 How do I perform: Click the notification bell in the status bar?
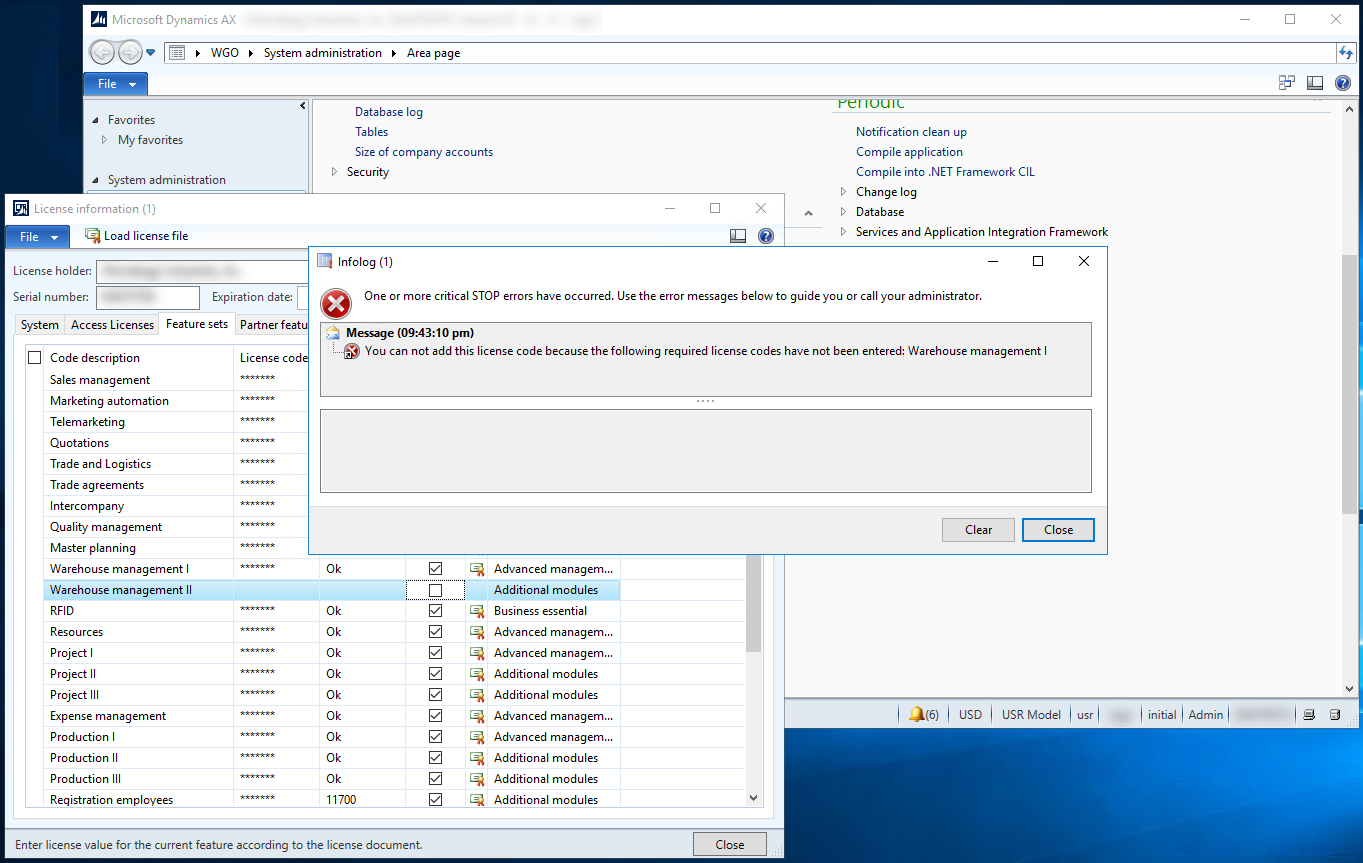point(916,715)
